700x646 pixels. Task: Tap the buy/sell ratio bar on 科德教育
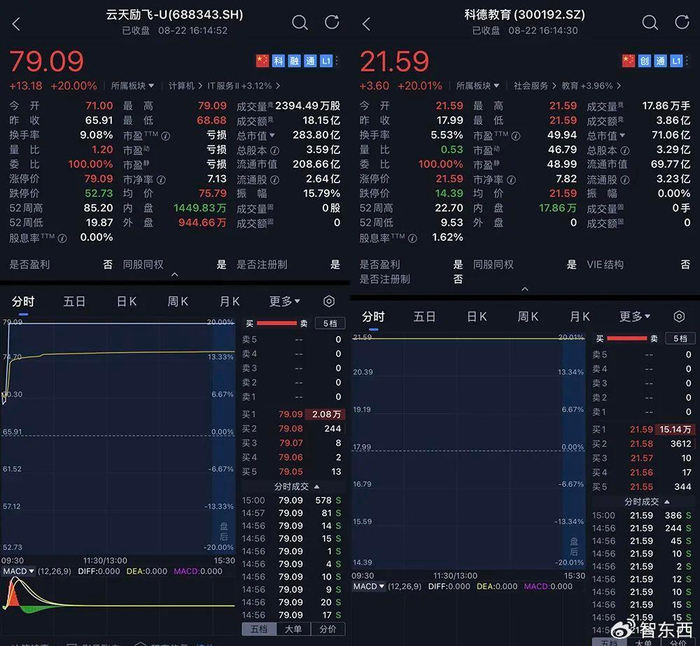click(x=627, y=338)
